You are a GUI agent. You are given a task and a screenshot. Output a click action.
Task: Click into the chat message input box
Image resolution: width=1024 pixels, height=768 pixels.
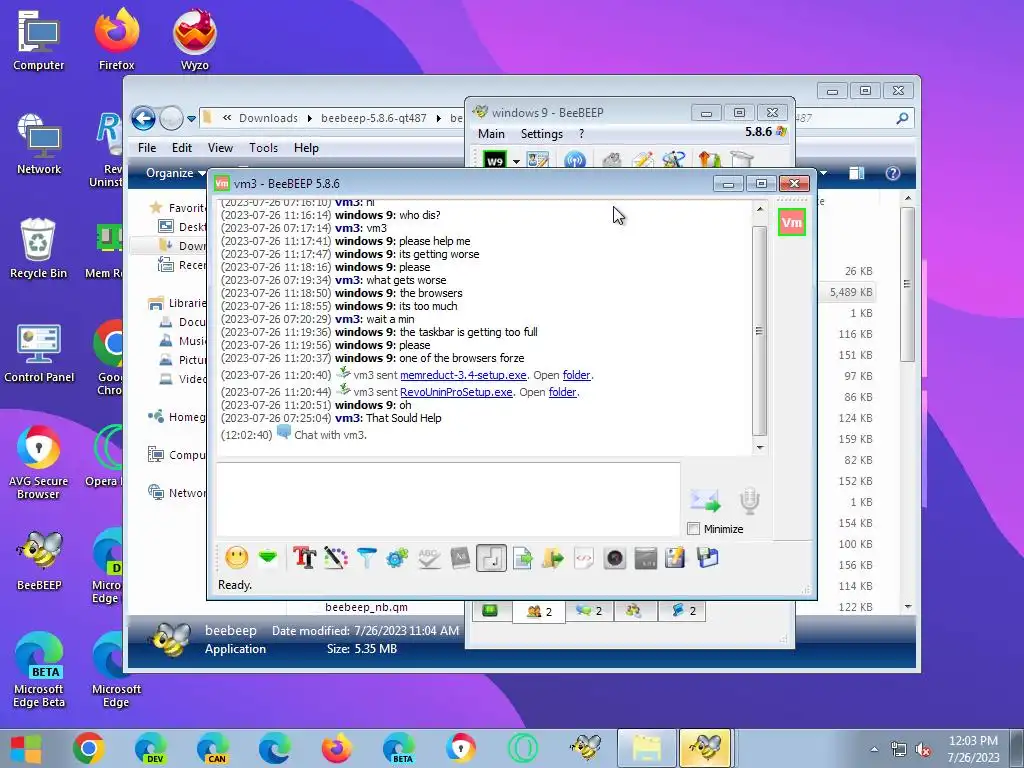448,499
